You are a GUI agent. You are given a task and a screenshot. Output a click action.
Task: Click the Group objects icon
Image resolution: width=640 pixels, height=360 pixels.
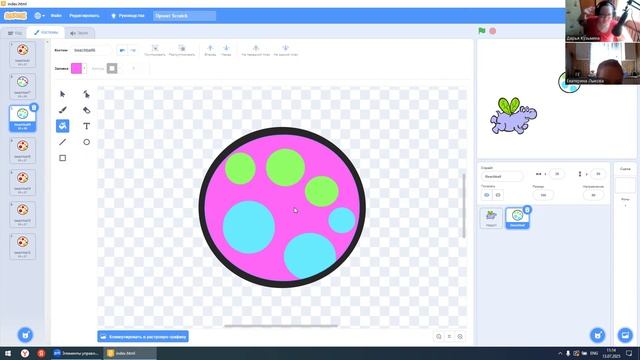[x=155, y=50]
